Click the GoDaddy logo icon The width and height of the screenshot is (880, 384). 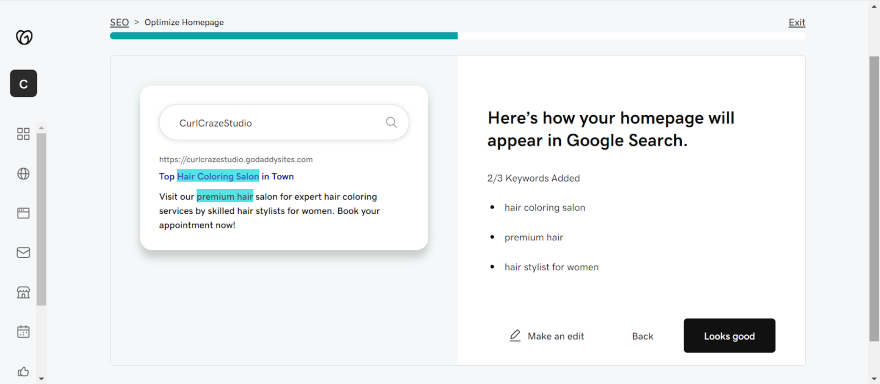pos(24,38)
